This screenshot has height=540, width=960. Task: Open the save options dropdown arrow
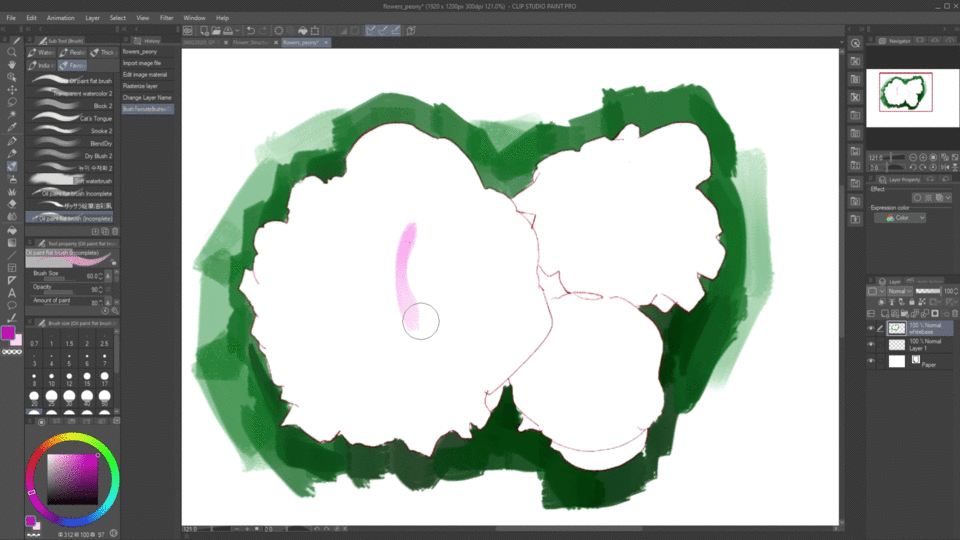[237, 30]
